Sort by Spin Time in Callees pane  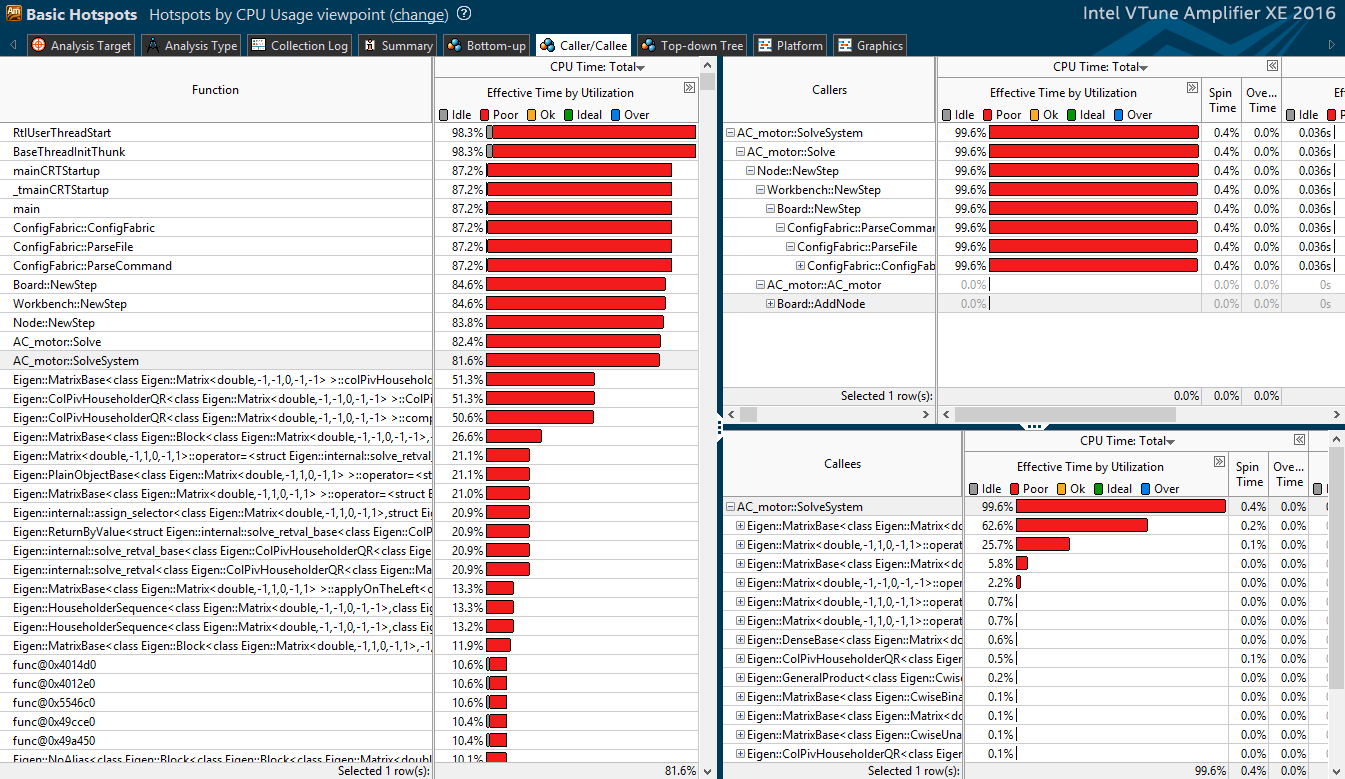click(1248, 475)
